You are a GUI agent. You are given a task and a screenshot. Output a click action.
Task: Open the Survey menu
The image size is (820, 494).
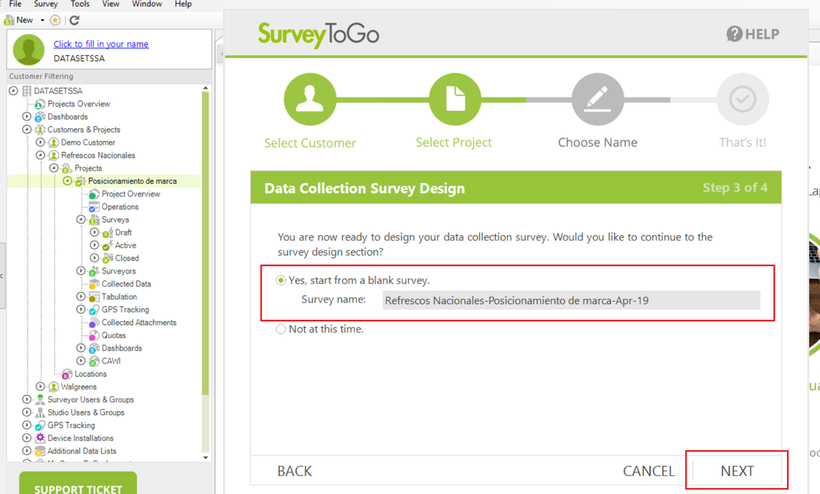click(45, 4)
